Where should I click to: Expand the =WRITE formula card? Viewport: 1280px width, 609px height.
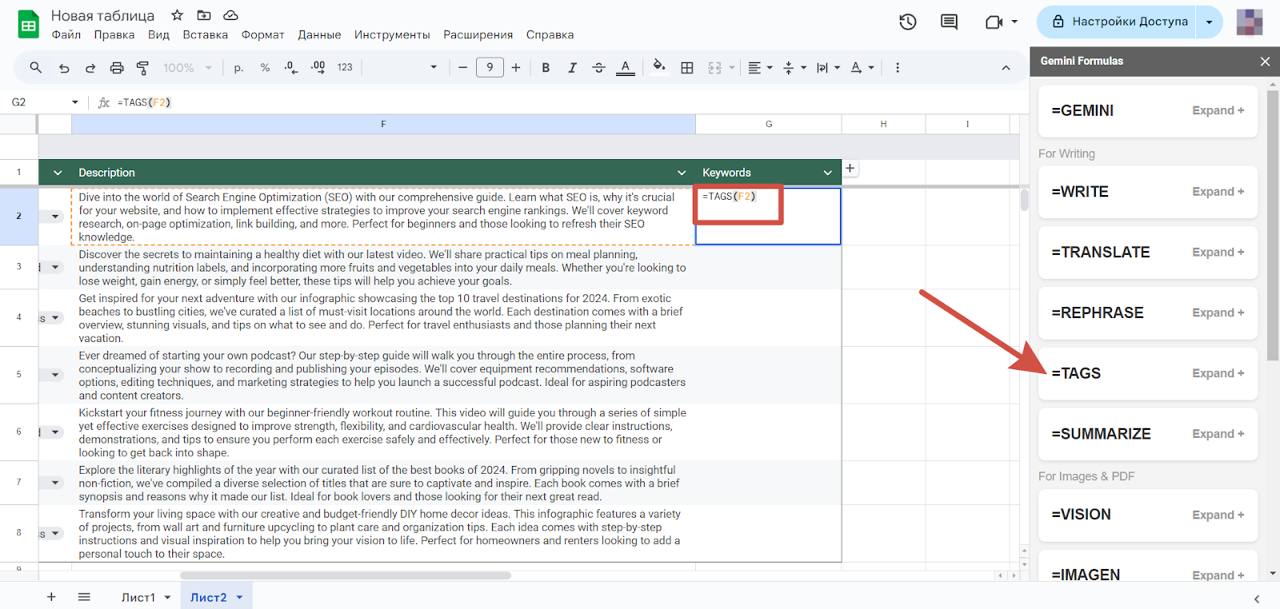click(1218, 192)
